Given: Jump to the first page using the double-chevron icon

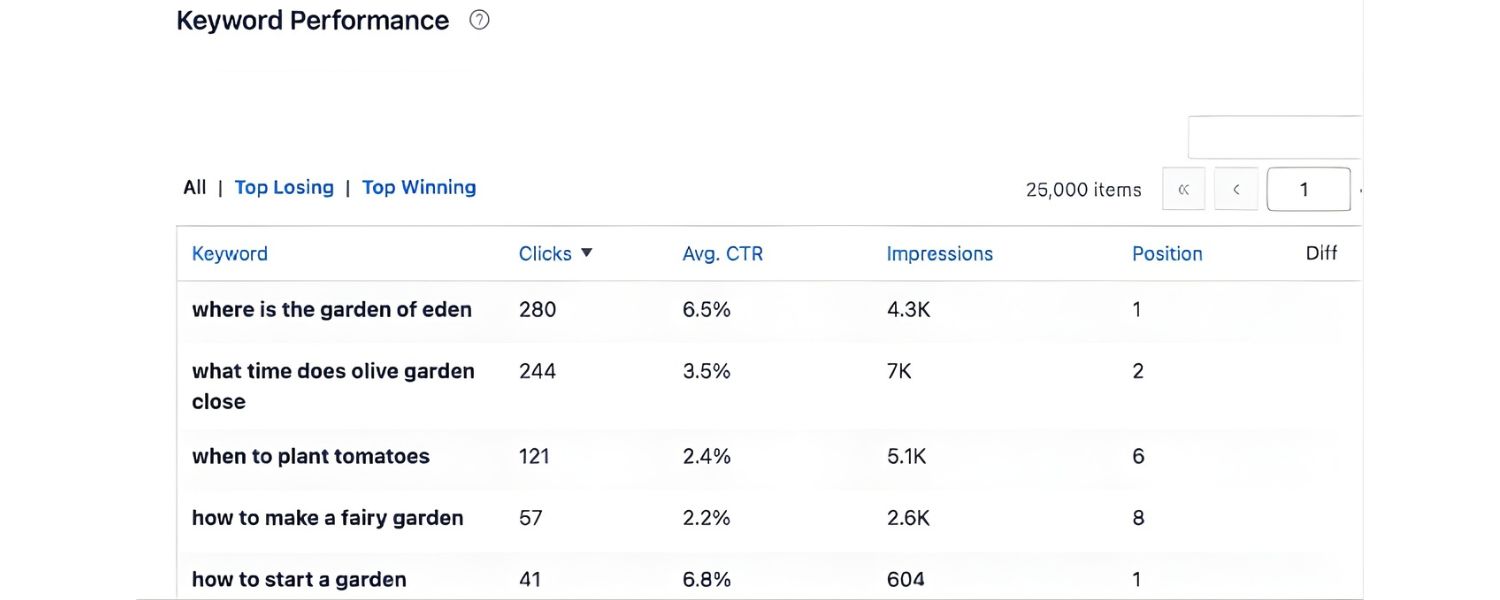Looking at the screenshot, I should pos(1183,188).
